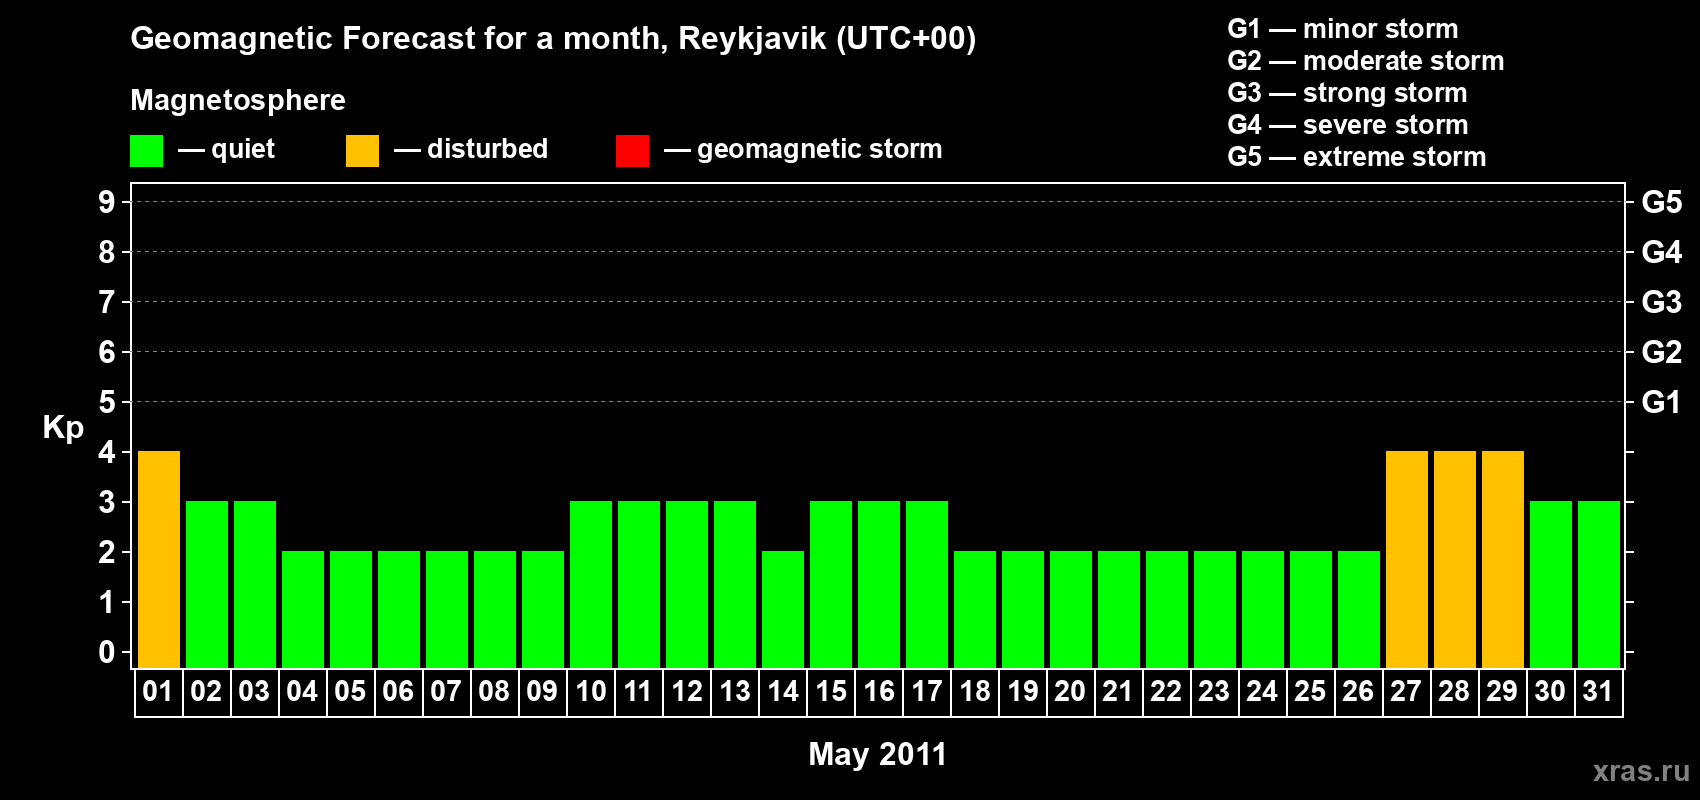Click the 'G4 — severe storm' legend text
Screen dimensions: 1700x800
coord(1348,125)
